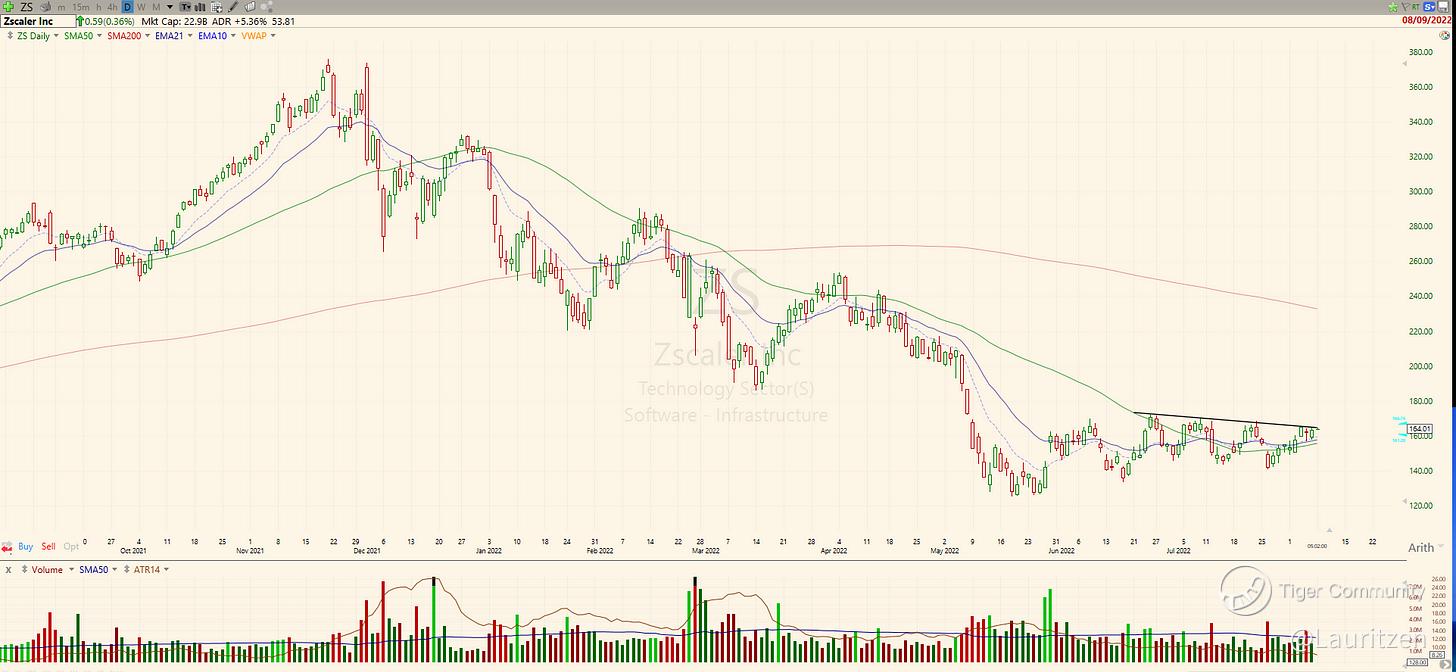
Task: Click the Jan 2022 axis label
Action: [x=487, y=551]
